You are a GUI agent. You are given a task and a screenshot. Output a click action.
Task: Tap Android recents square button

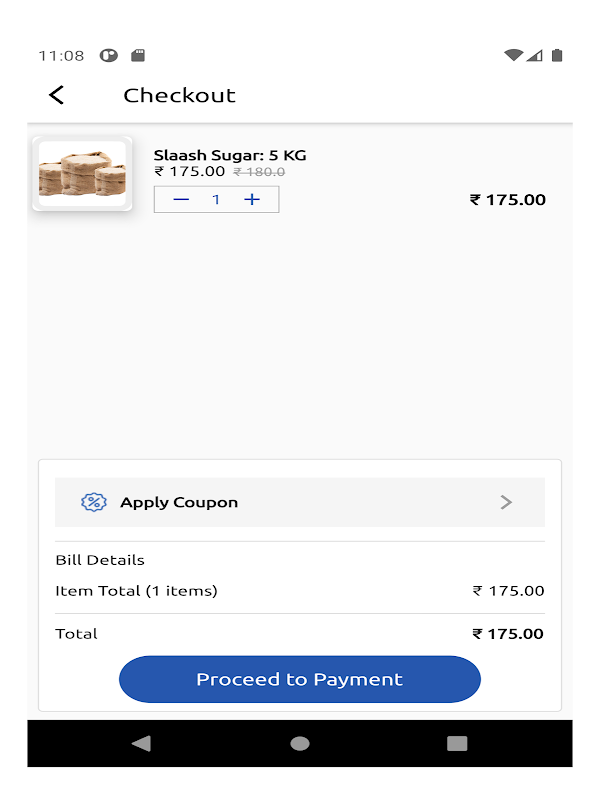[457, 743]
